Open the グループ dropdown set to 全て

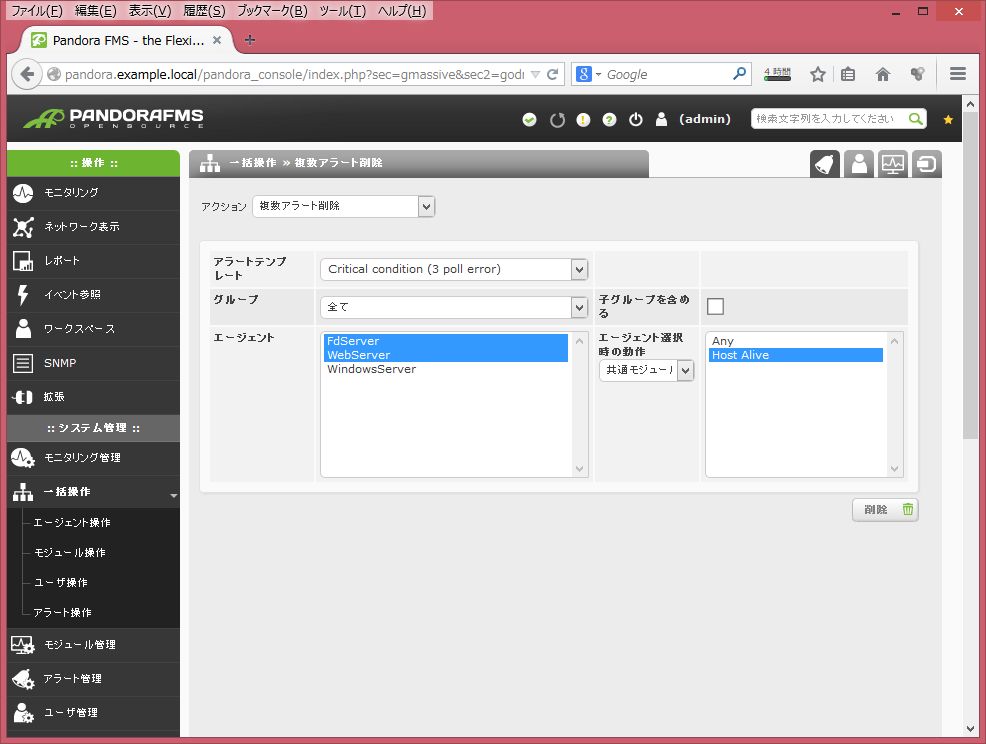pyautogui.click(x=454, y=307)
